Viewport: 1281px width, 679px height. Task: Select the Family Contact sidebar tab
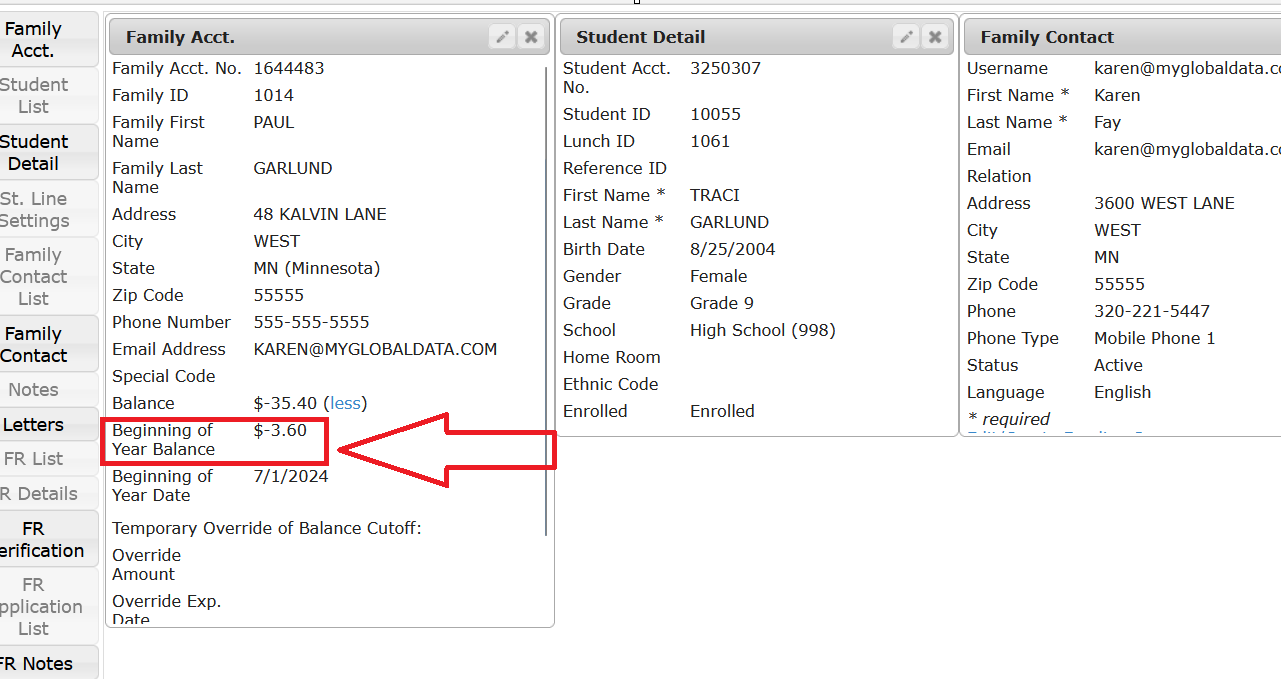point(35,345)
